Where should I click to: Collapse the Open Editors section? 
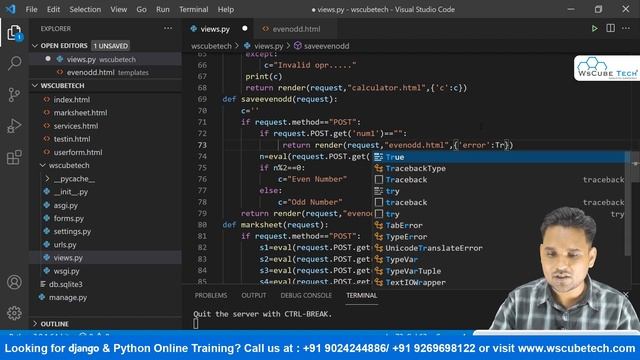pyautogui.click(x=35, y=46)
